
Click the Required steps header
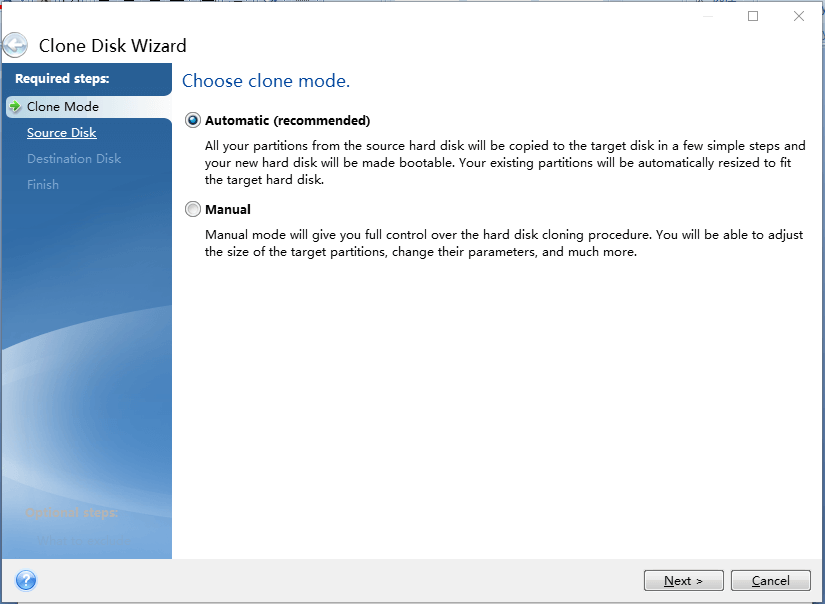62,78
